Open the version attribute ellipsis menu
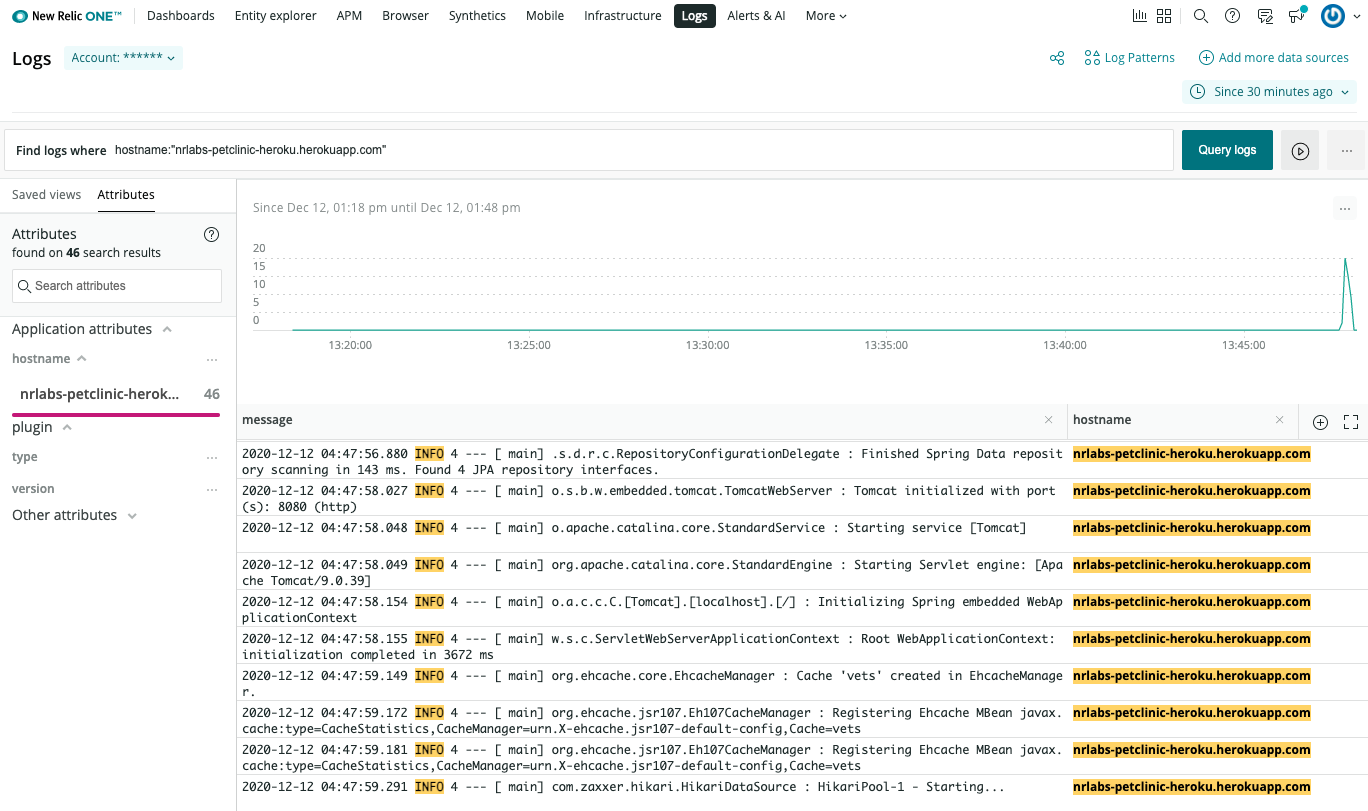Image resolution: width=1368 pixels, height=811 pixels. point(211,490)
